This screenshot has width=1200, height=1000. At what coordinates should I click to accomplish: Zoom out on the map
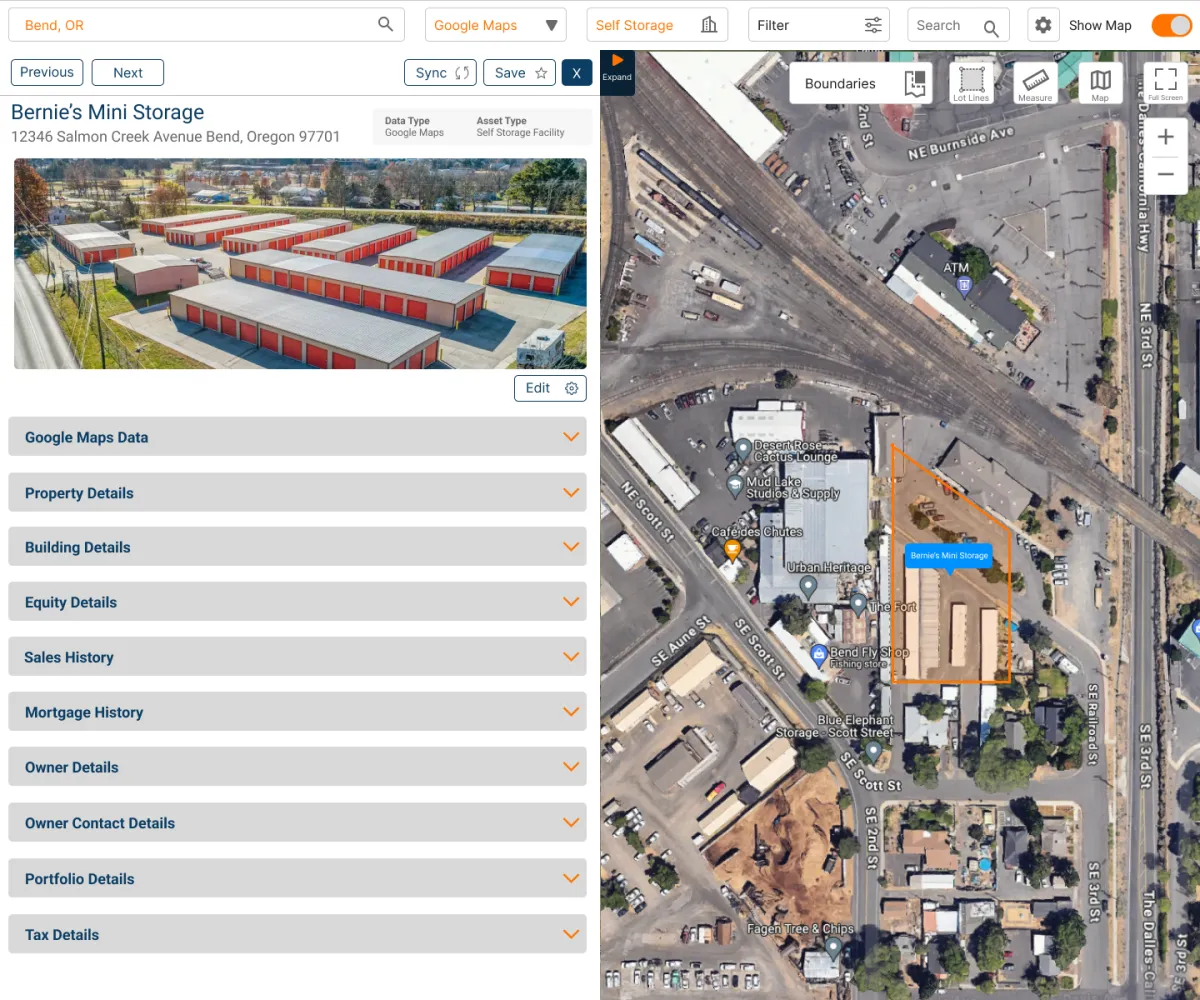click(x=1165, y=175)
